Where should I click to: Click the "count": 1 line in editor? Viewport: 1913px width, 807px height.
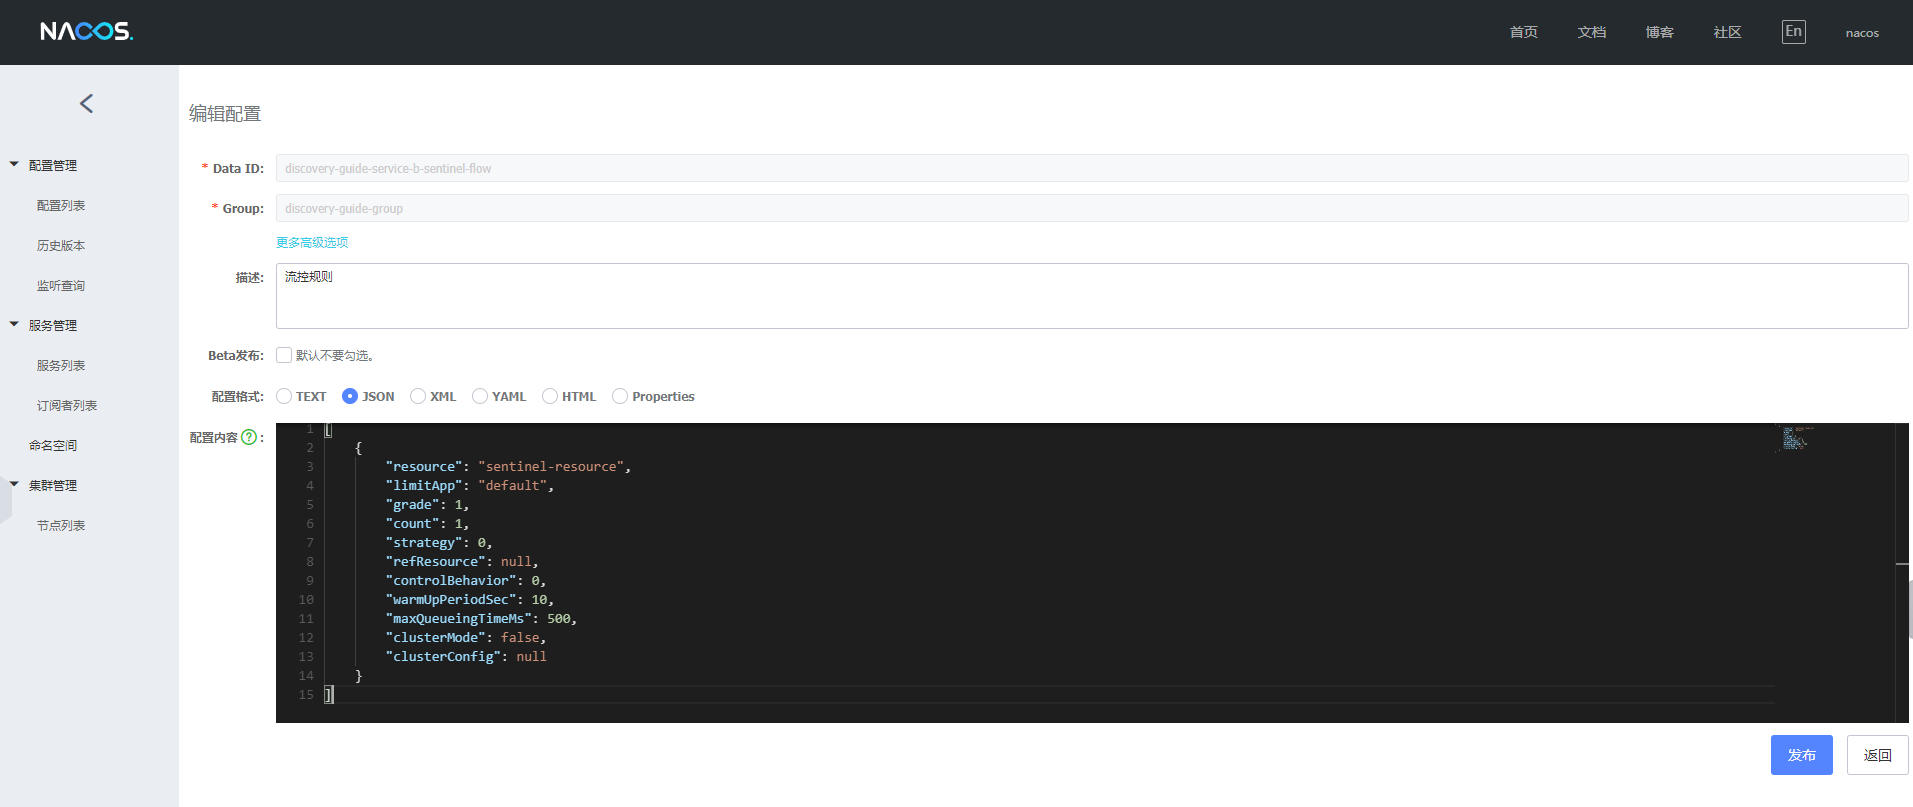427,523
